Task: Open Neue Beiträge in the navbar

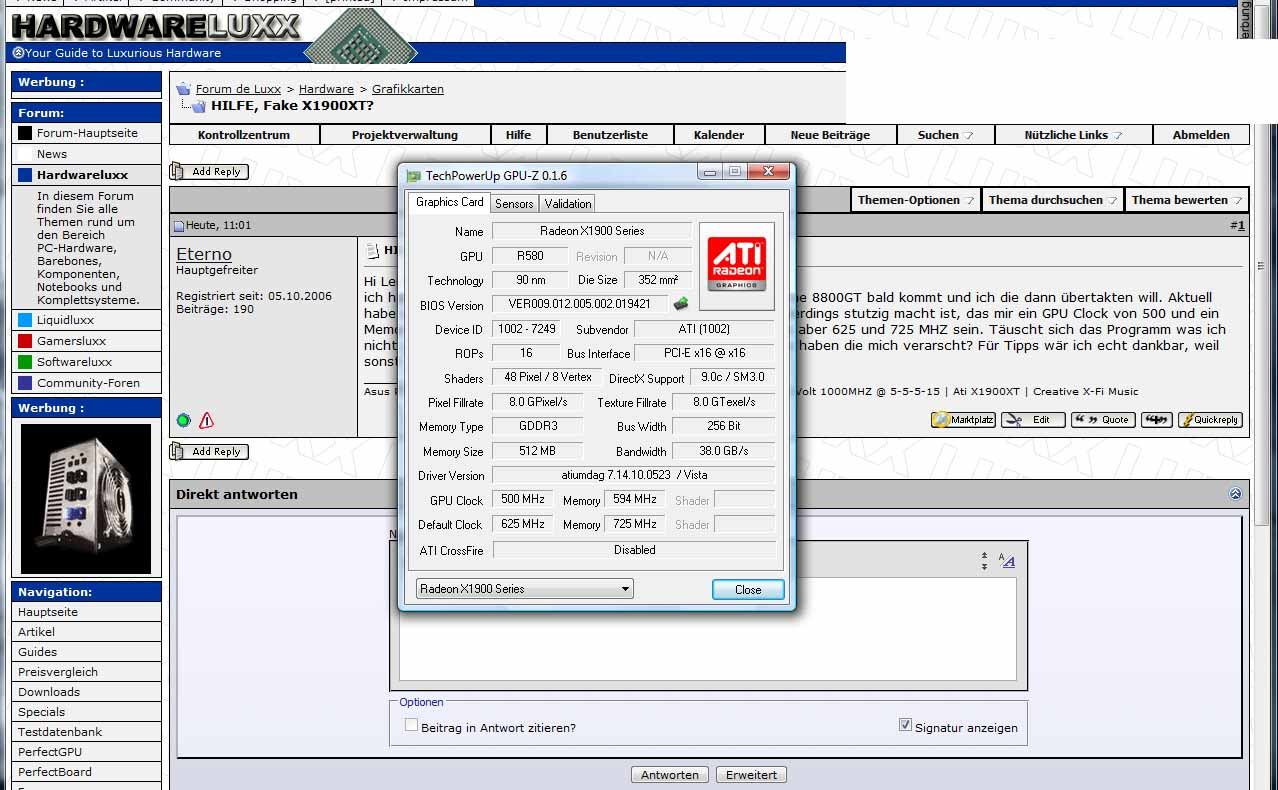Action: pyautogui.click(x=830, y=135)
